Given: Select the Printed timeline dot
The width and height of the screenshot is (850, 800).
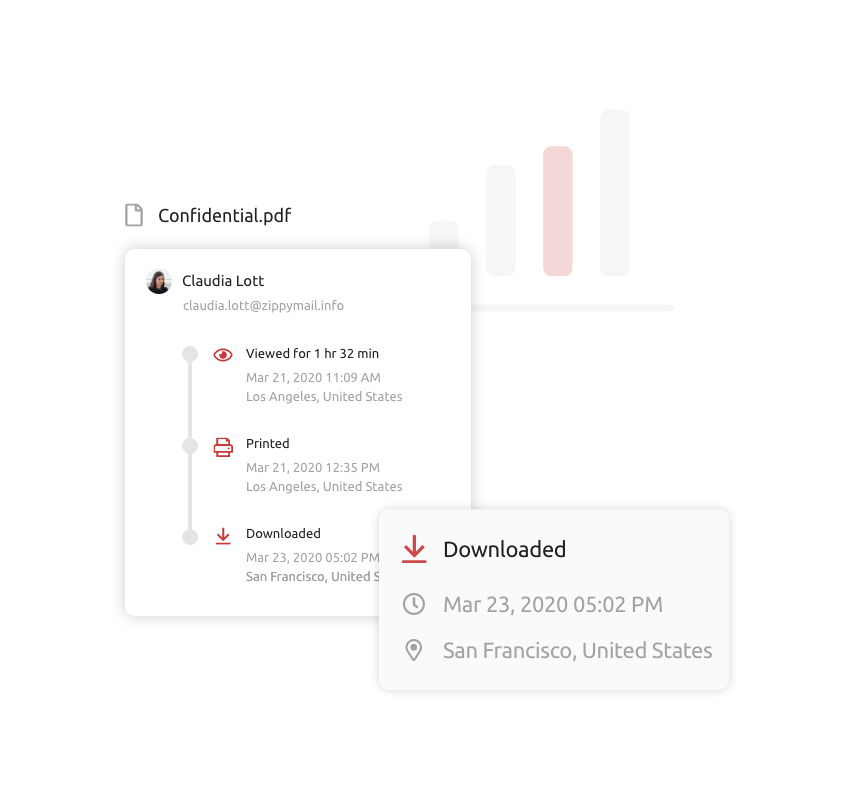Looking at the screenshot, I should 190,446.
